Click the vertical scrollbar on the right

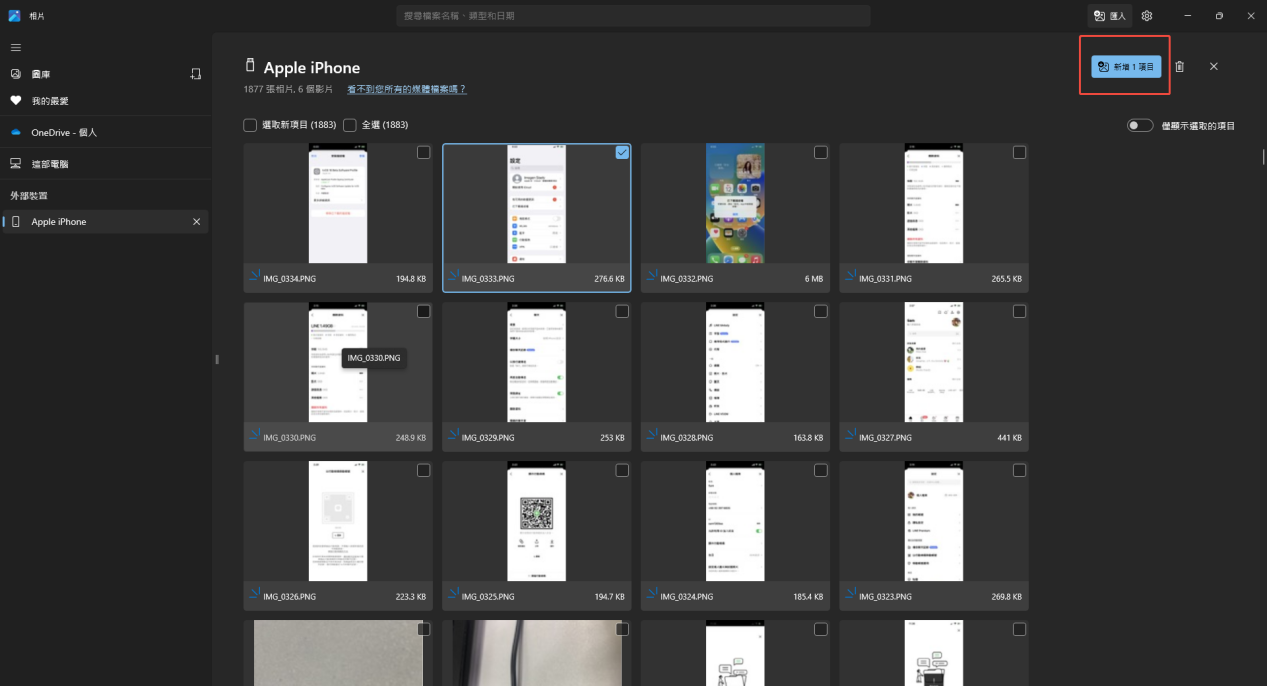pos(1263,156)
